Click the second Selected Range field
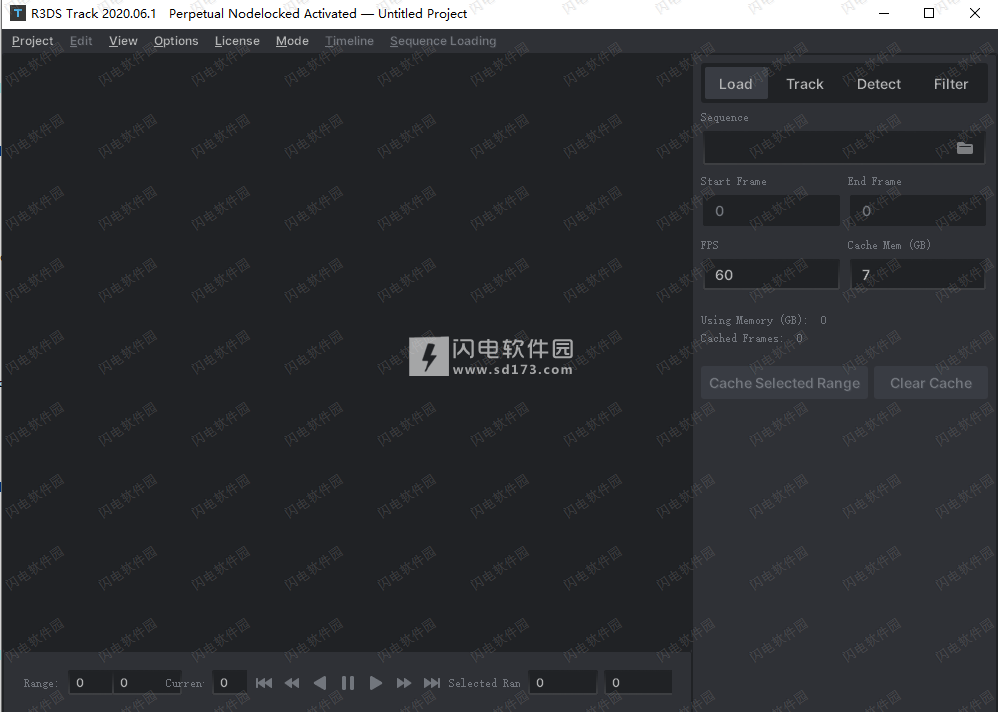 tap(638, 683)
